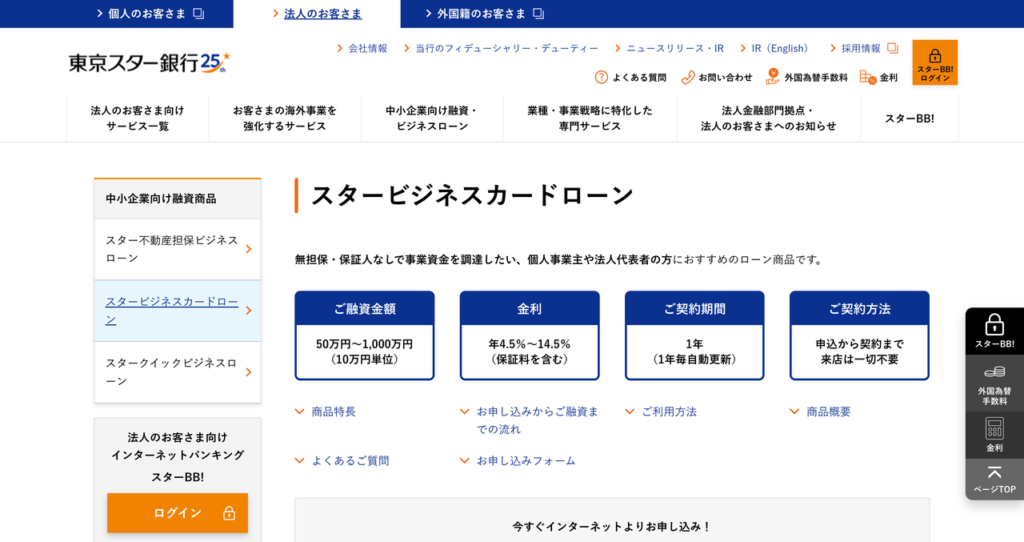The height and width of the screenshot is (542, 1024).
Task: Click the よくある質問 question mark icon
Action: (x=601, y=77)
